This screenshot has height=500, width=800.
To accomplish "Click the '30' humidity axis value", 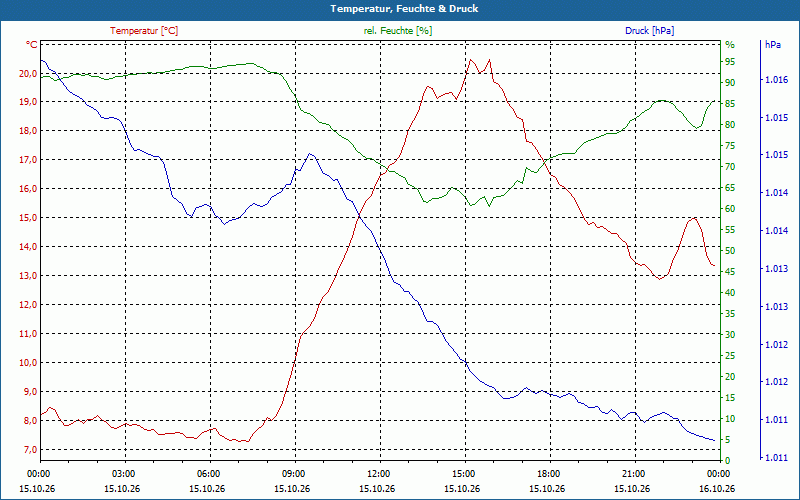I will tap(730, 335).
